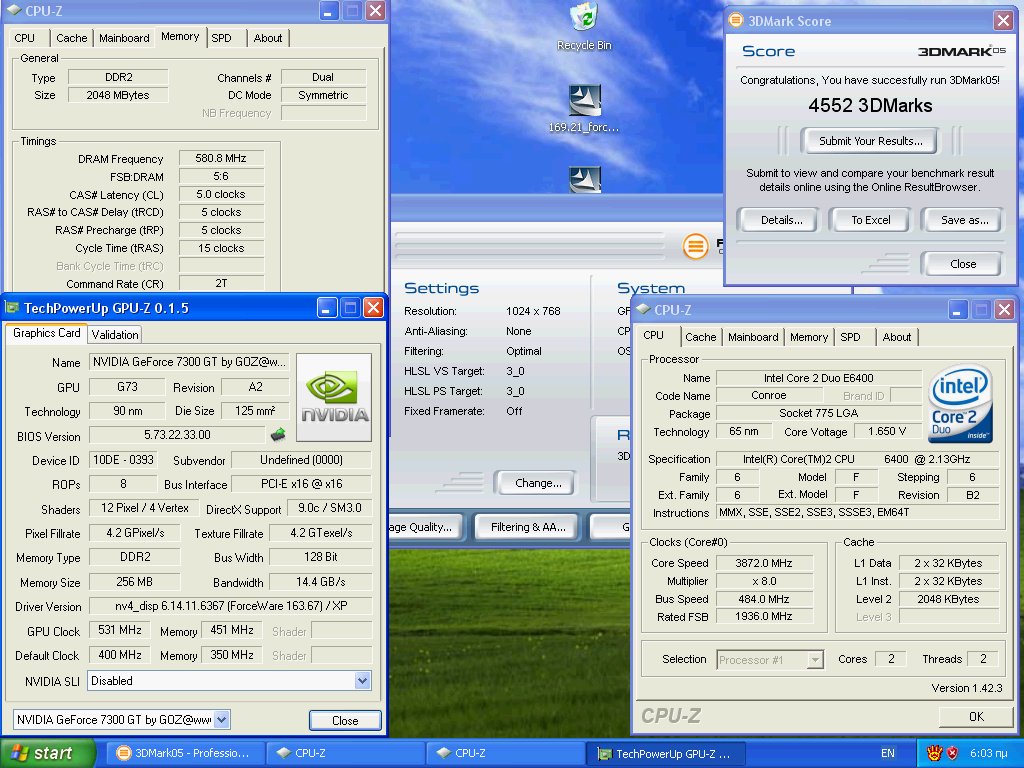Viewport: 1024px width, 768px height.
Task: Open NVIDIA SLI dropdown in GPU-Z
Action: tap(362, 680)
